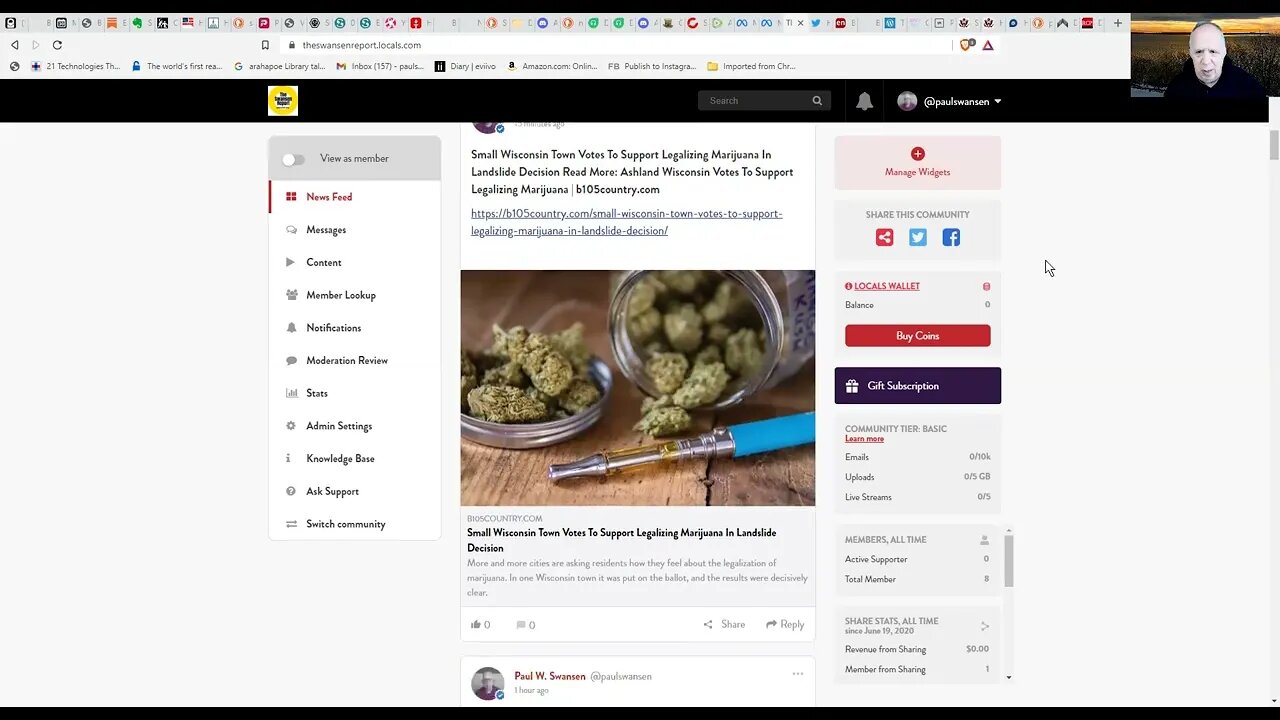Click the red share community icon
Viewport: 1280px width, 720px height.
pyautogui.click(x=884, y=237)
